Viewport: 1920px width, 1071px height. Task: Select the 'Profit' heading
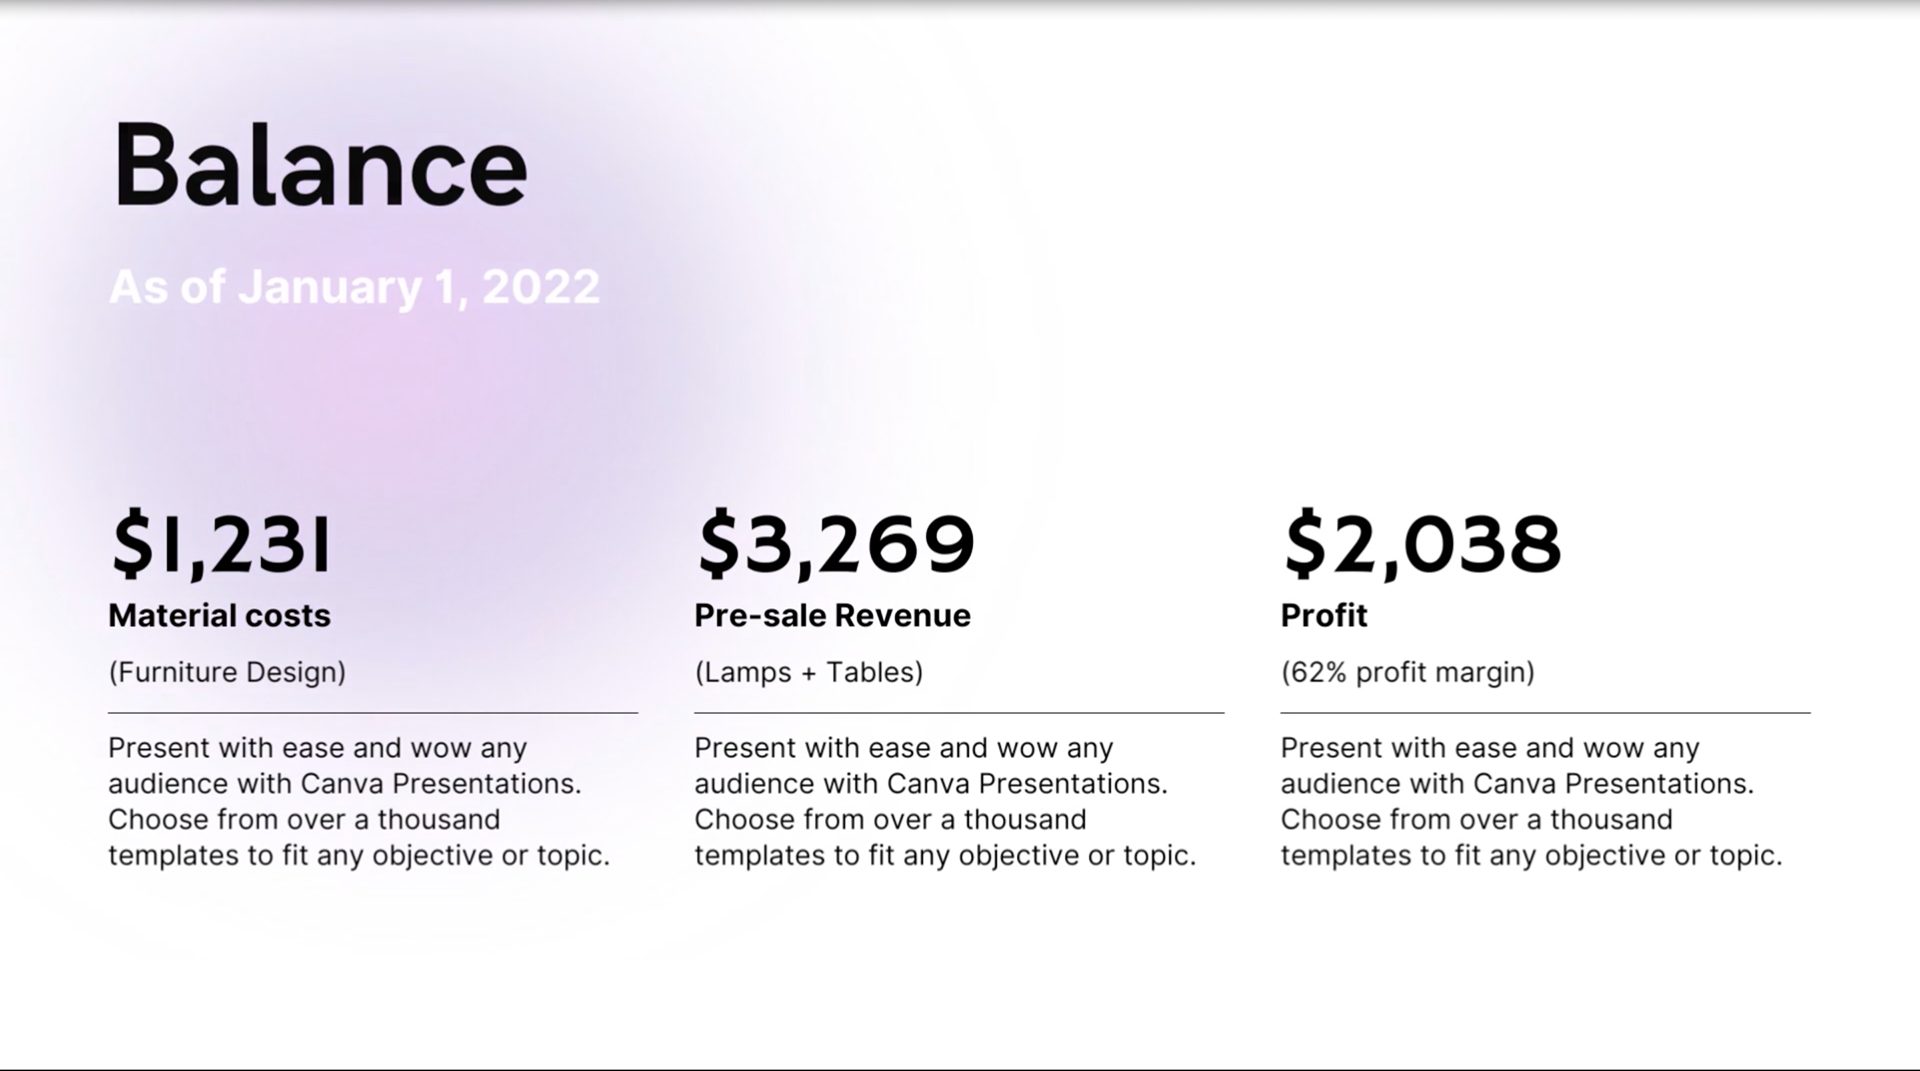coord(1323,615)
